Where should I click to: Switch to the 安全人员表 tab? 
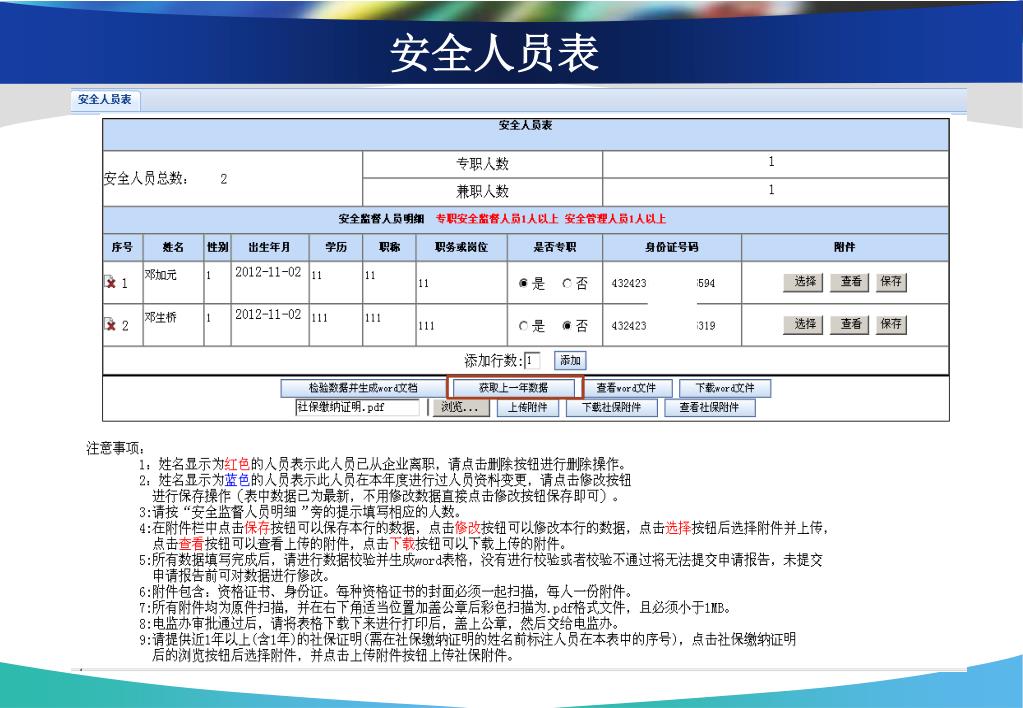click(105, 100)
